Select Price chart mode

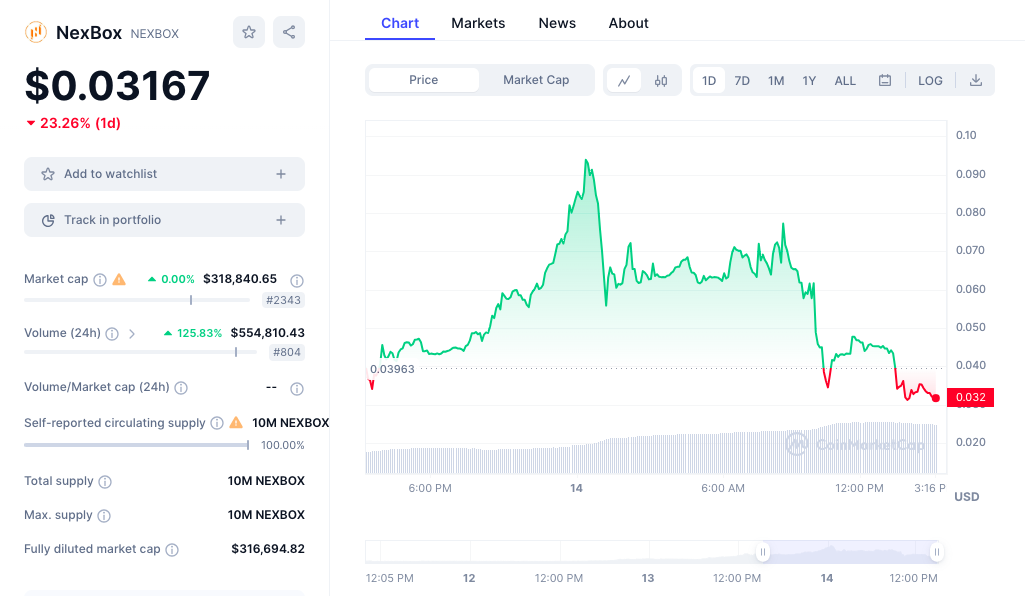pyautogui.click(x=424, y=80)
